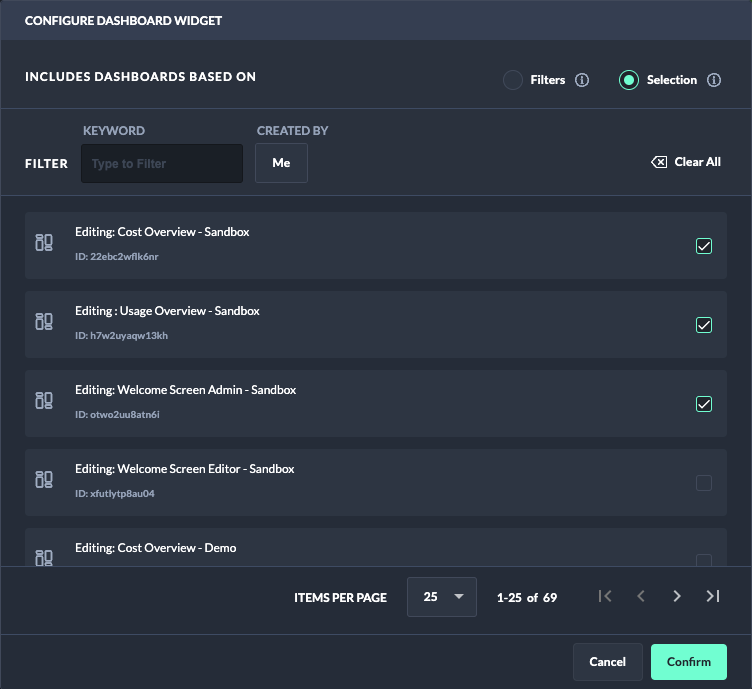Viewport: 752px width, 689px height.
Task: Go to the next page of results
Action: point(677,596)
